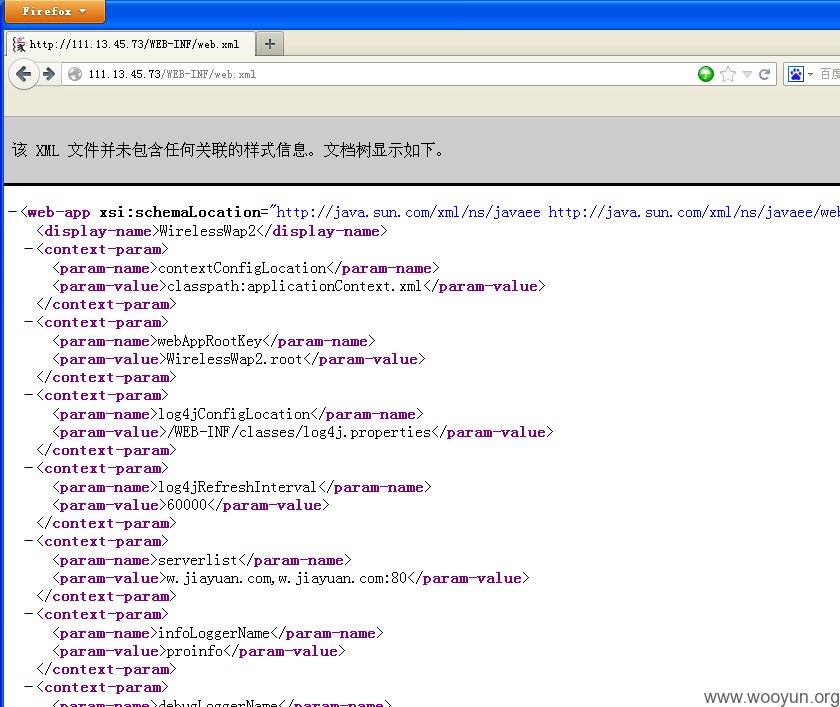Image resolution: width=840 pixels, height=707 pixels.
Task: Click the classpath:applicationContext.xml value
Action: [294, 286]
